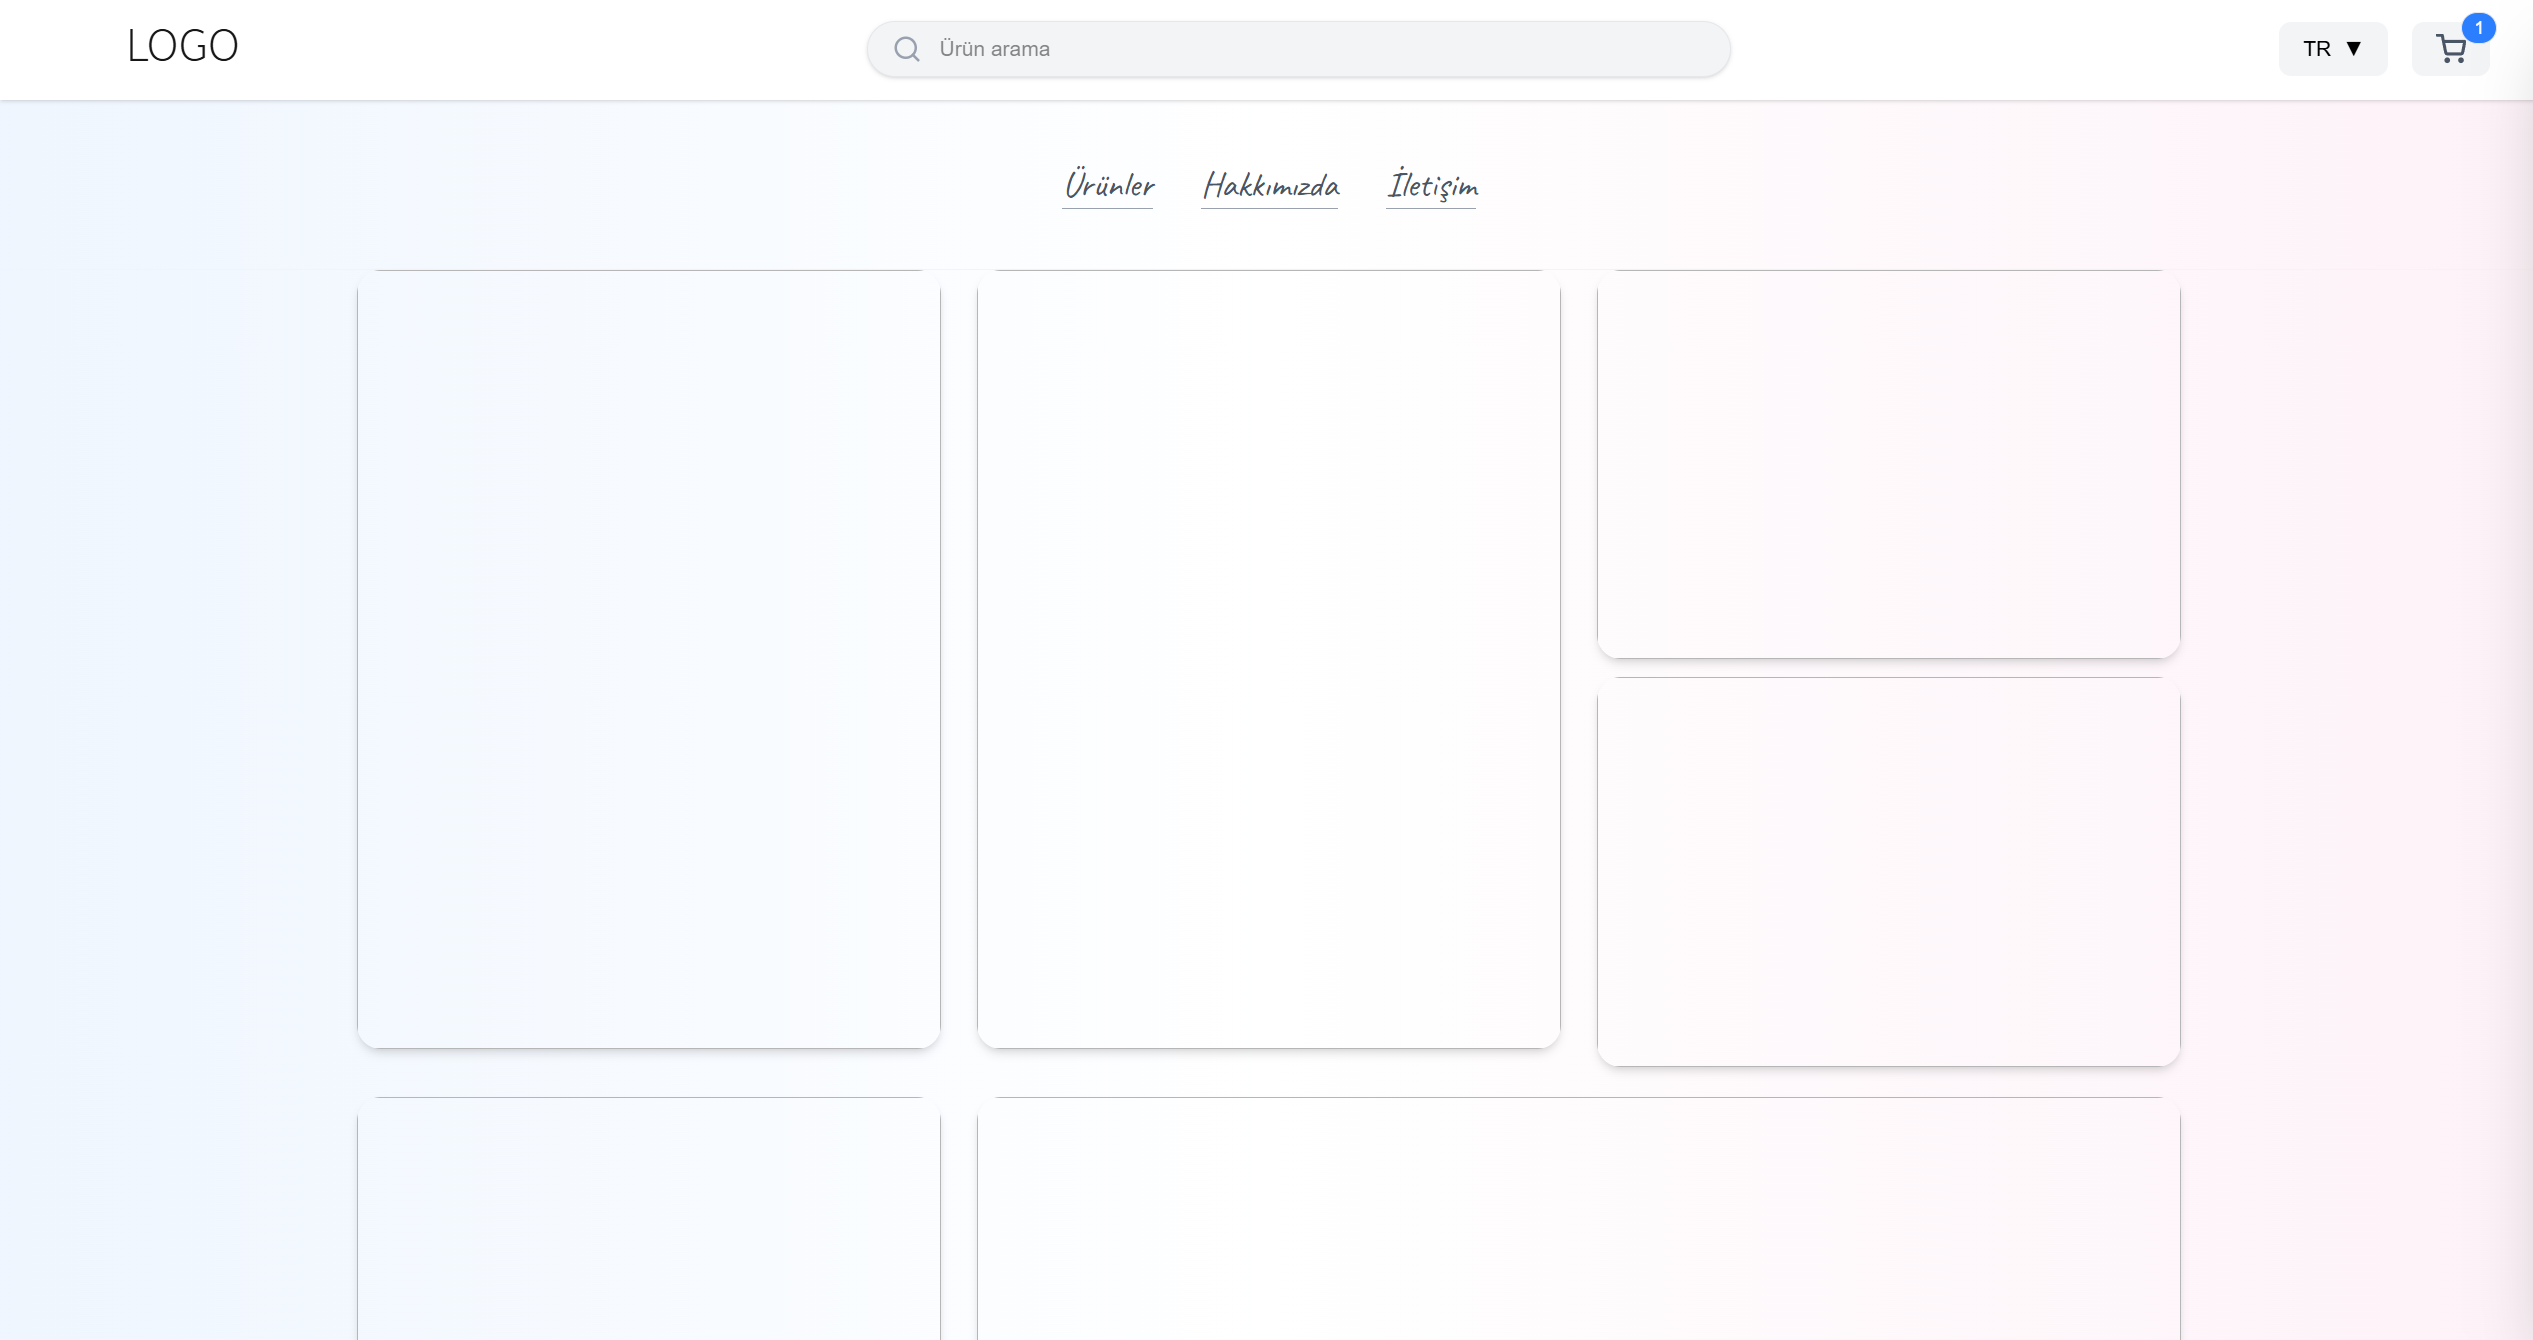
Task: Click the lower small card on right
Action: point(1888,871)
